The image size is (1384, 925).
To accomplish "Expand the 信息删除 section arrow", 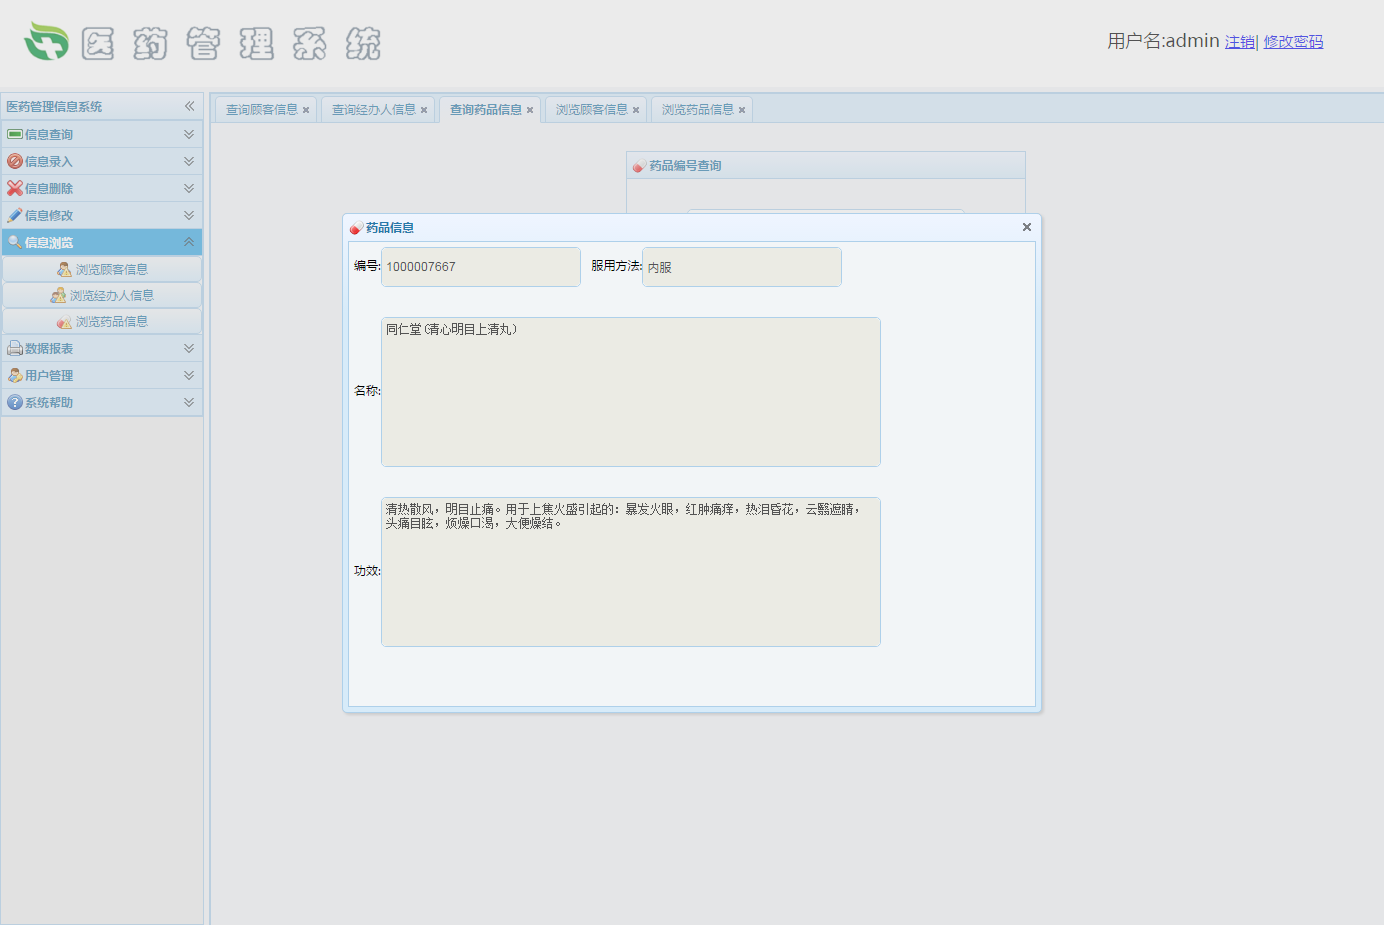I will point(189,188).
